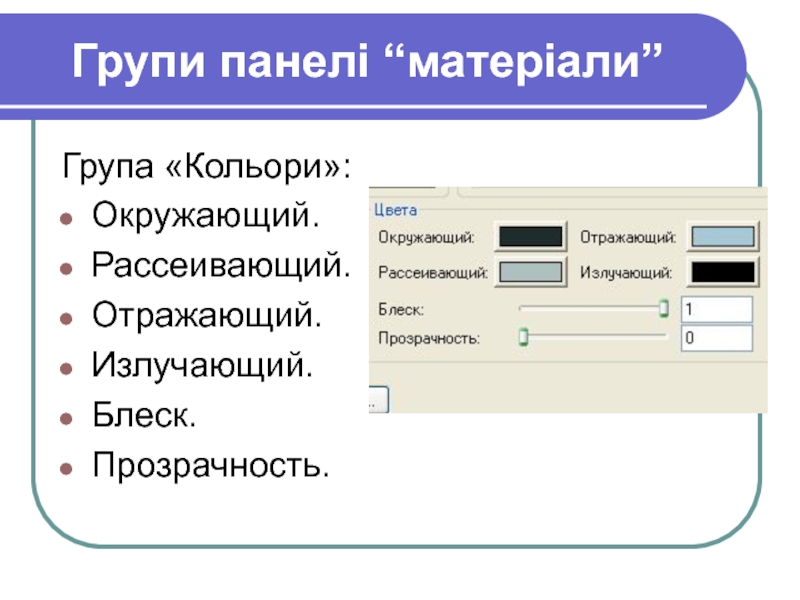The height and width of the screenshot is (600, 800).
Task: Select the "Прозрачность." bullet item
Action: [210, 465]
